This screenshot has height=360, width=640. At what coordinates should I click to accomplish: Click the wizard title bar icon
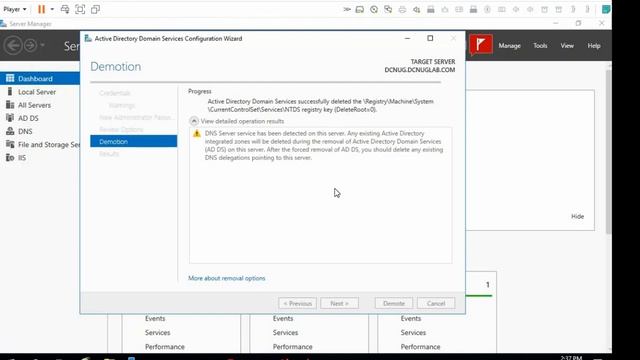(x=88, y=38)
